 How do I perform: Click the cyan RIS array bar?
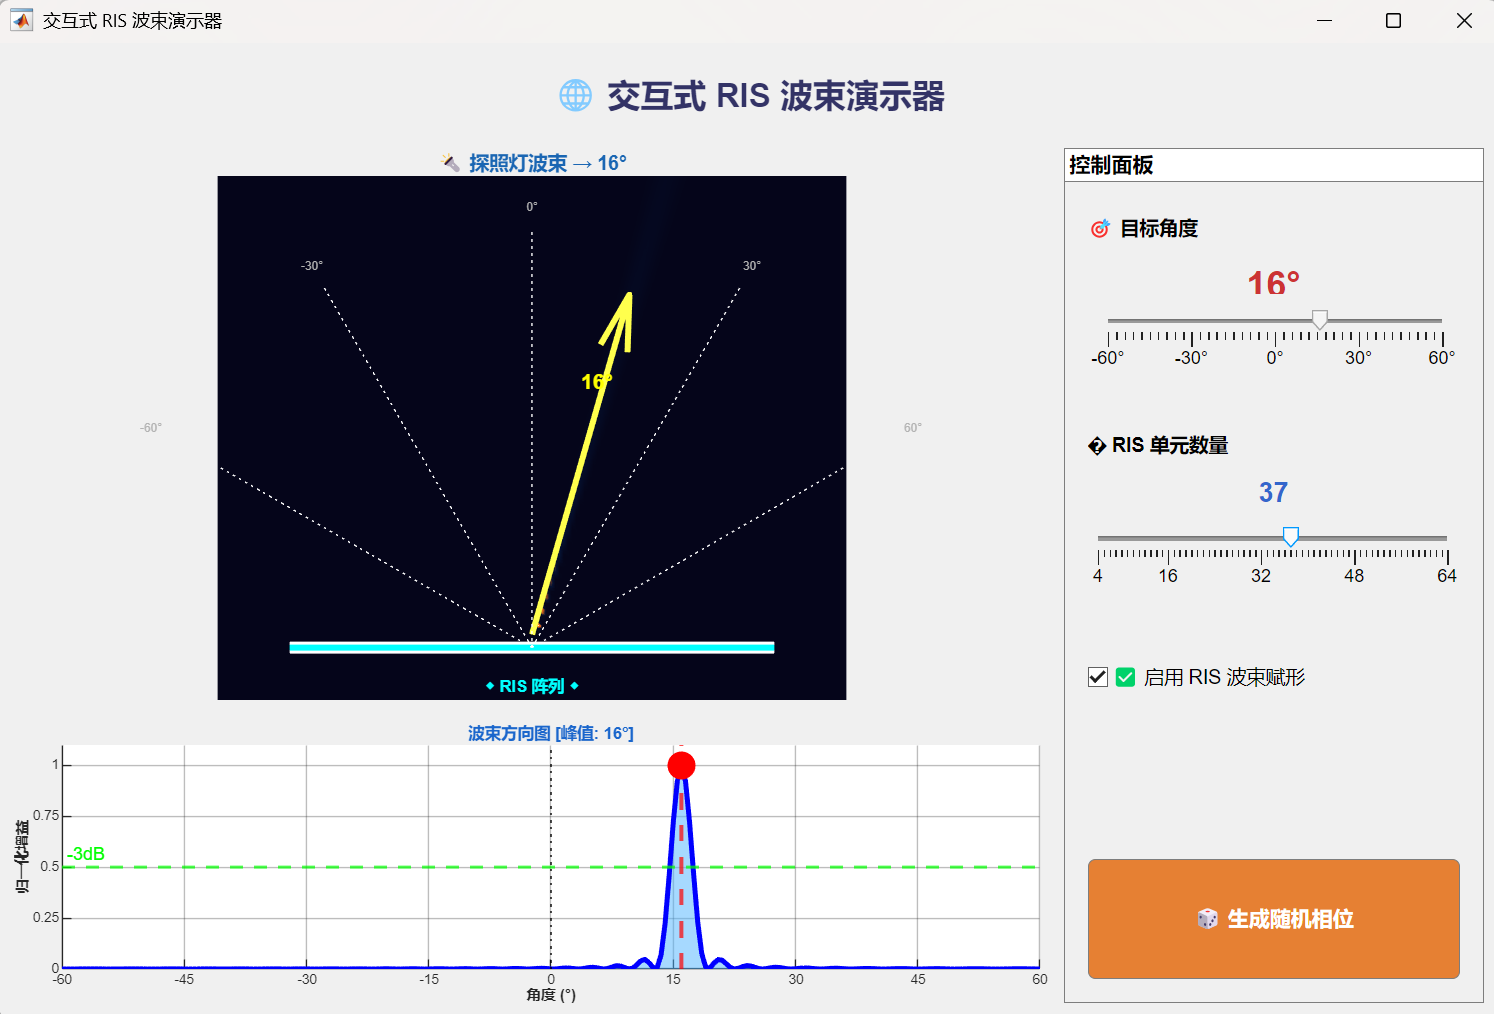531,648
